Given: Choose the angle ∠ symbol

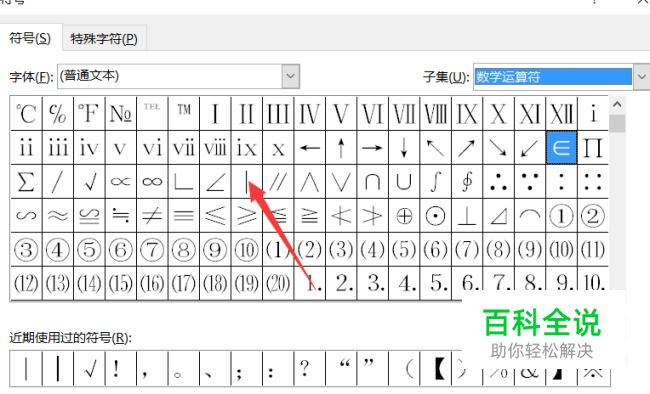Looking at the screenshot, I should [215, 182].
